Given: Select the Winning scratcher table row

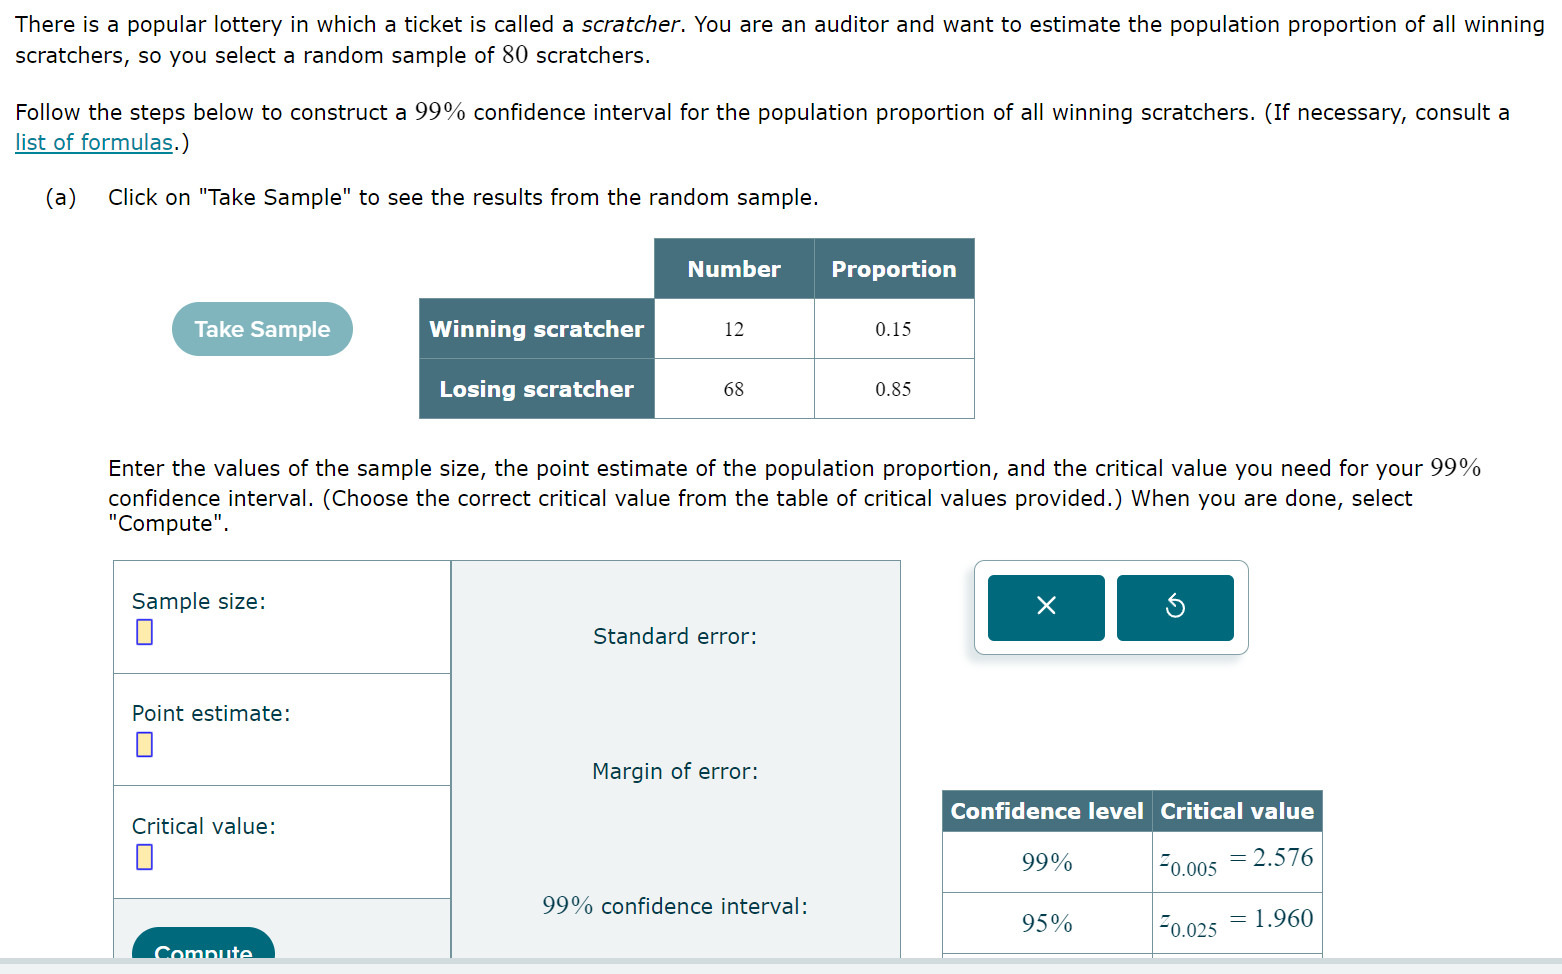Looking at the screenshot, I should pos(536,329).
